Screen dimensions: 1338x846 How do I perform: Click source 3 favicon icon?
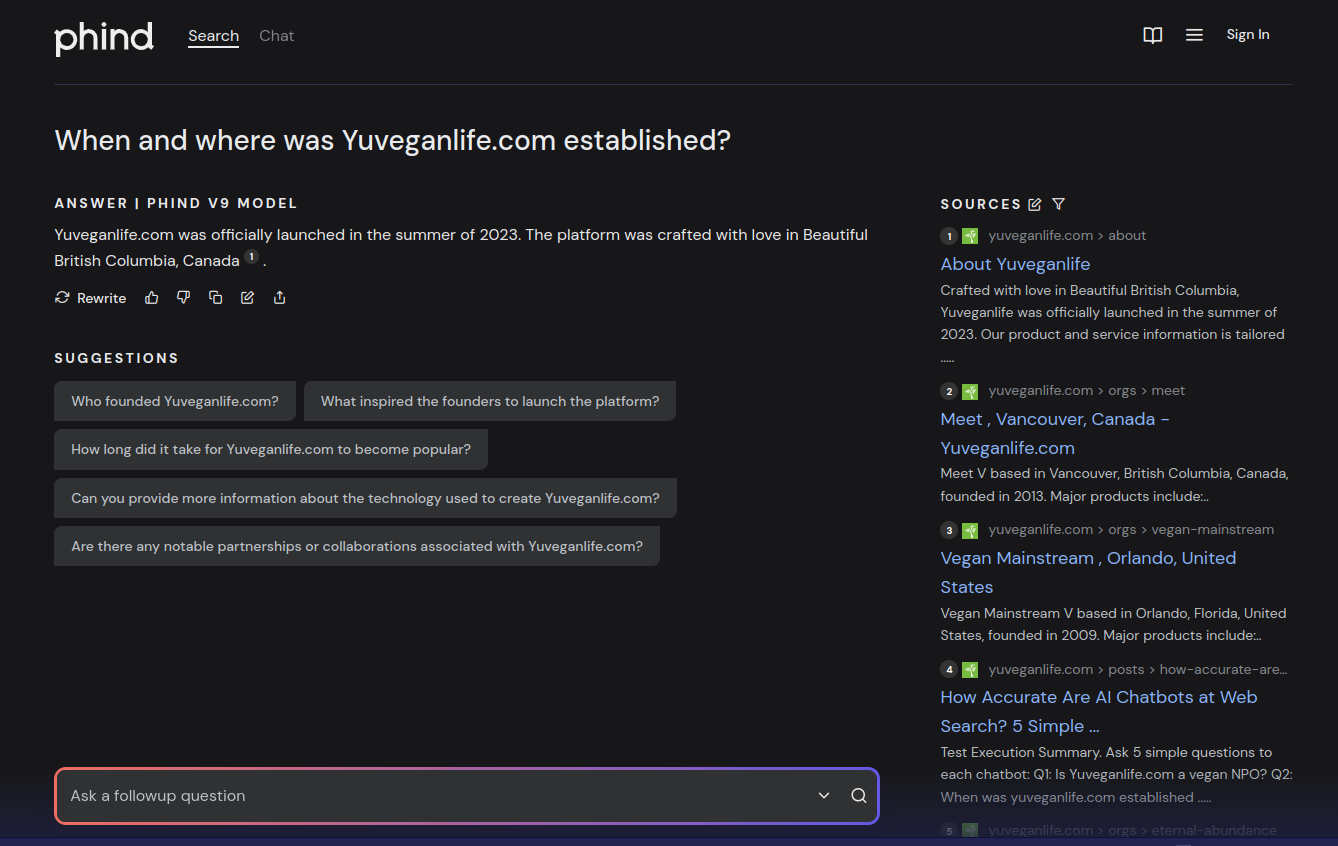pos(970,530)
